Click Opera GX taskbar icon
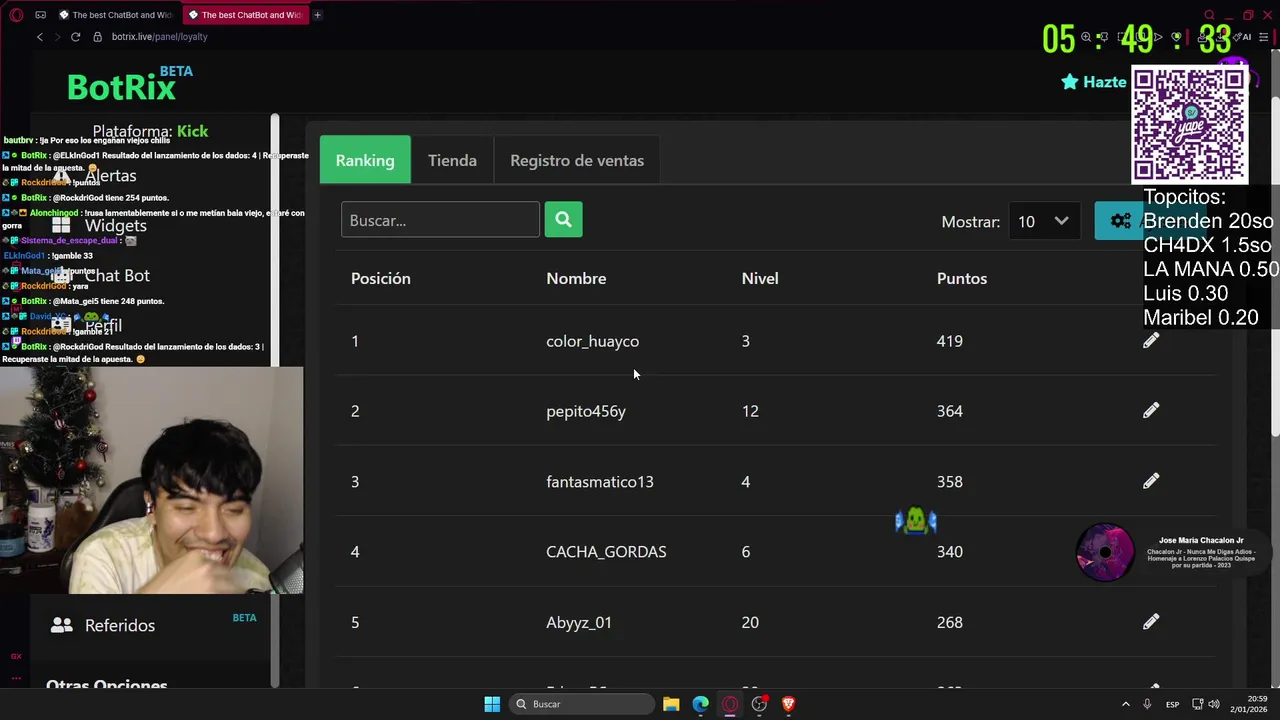 (x=730, y=704)
